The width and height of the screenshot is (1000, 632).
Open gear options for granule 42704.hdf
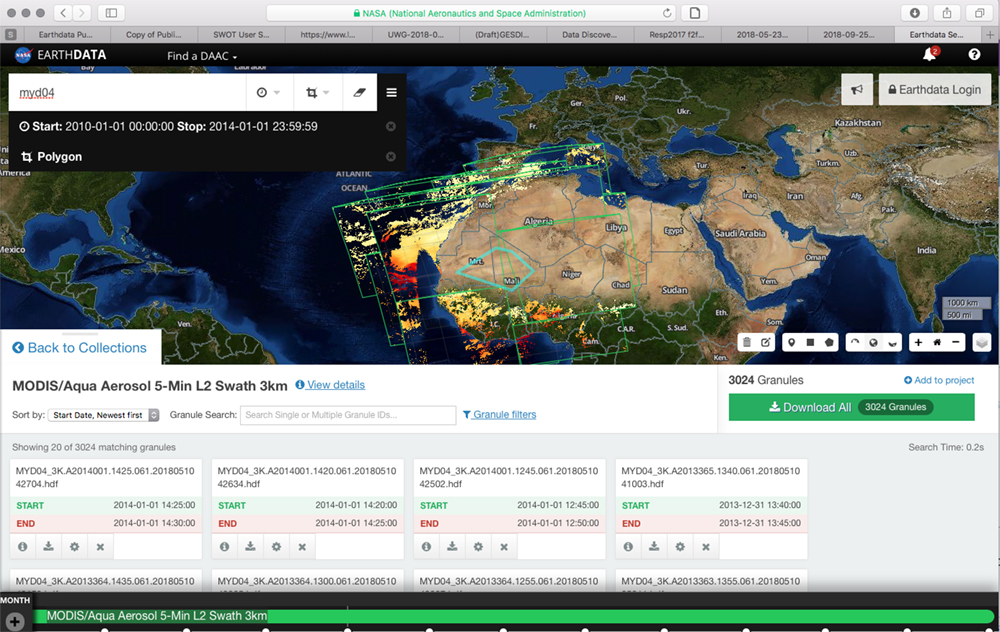coord(75,547)
